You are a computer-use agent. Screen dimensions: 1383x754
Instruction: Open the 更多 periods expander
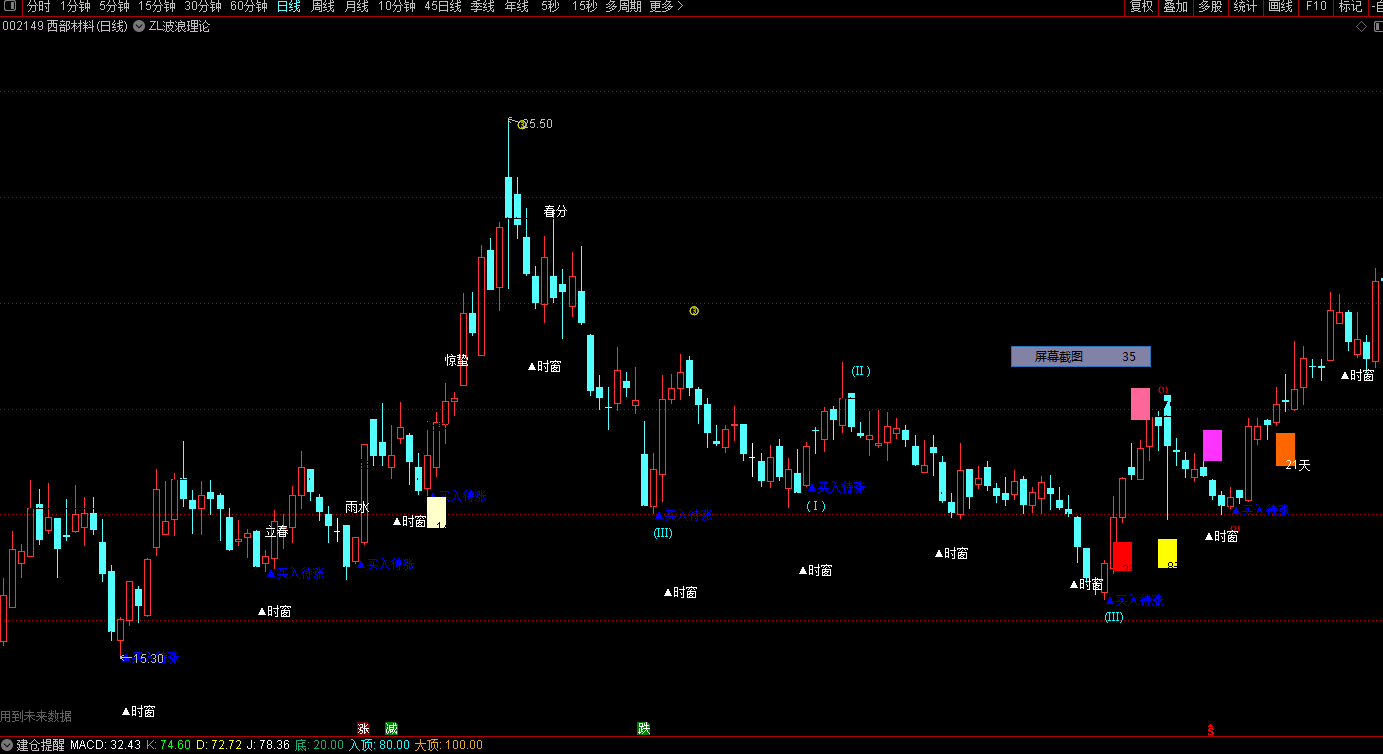(666, 6)
